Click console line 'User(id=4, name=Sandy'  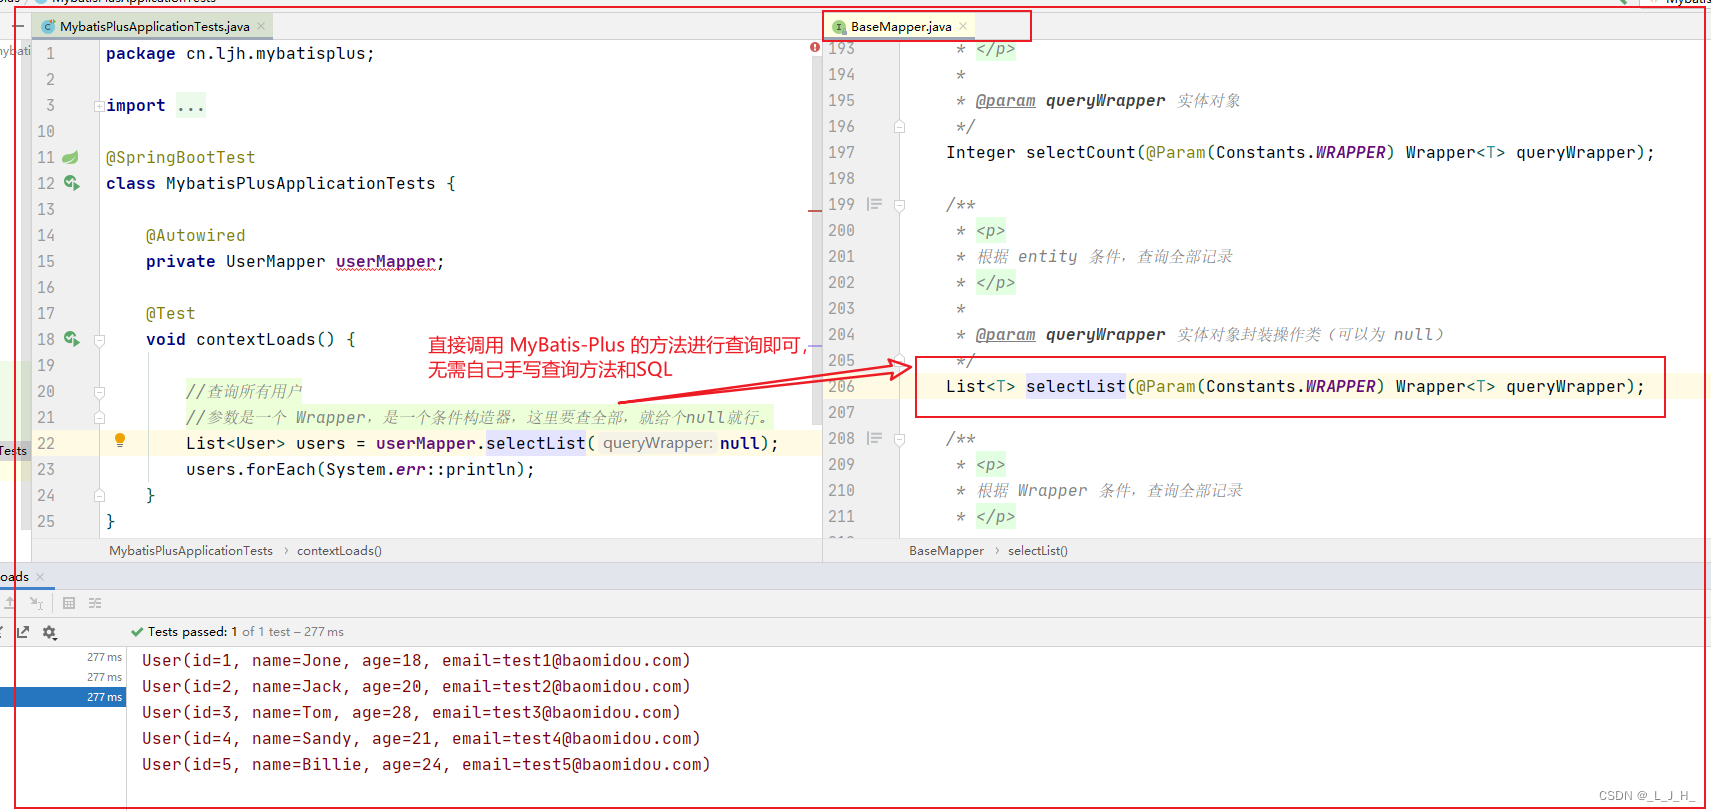(421, 739)
